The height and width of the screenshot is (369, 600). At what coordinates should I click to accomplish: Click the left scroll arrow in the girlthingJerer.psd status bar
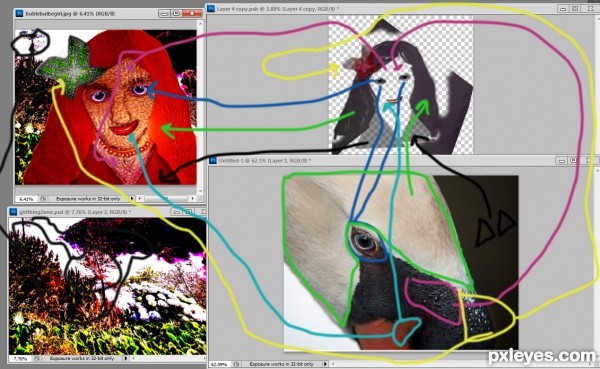point(133,359)
